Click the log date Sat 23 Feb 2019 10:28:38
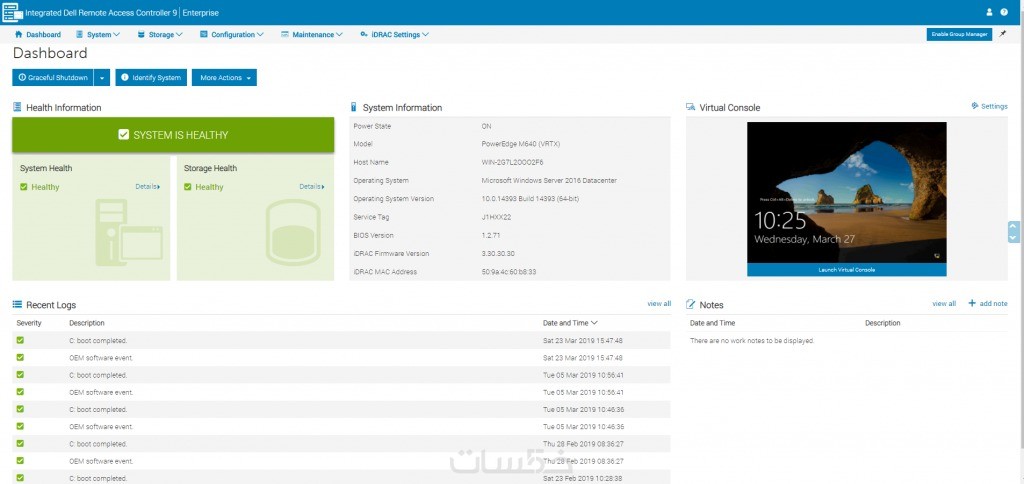 (583, 478)
